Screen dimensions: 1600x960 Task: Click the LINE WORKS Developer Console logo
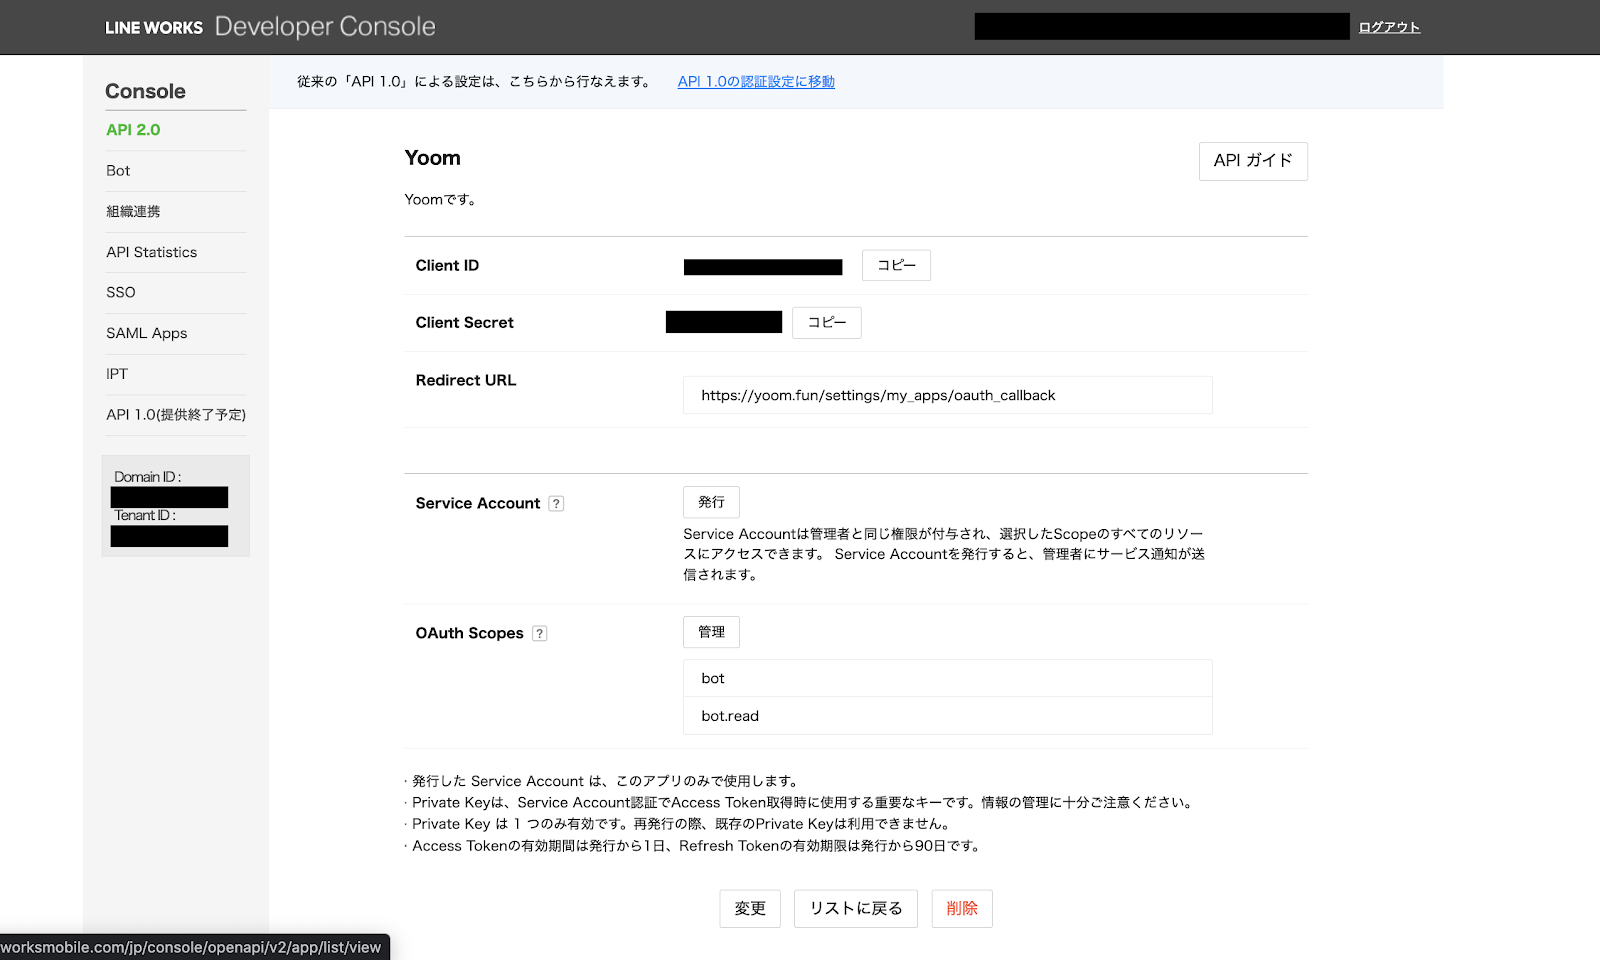270,27
